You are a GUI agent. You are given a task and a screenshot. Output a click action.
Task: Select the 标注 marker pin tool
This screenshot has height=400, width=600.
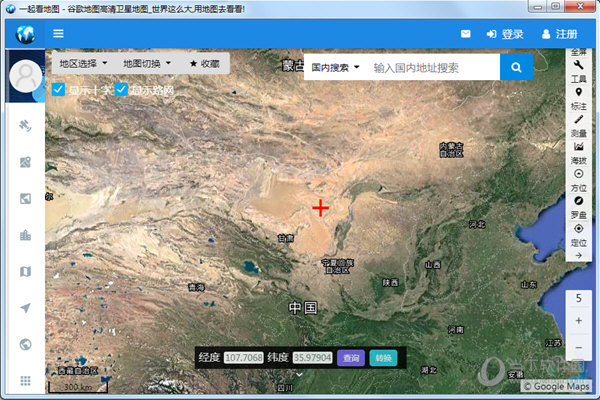(x=579, y=99)
